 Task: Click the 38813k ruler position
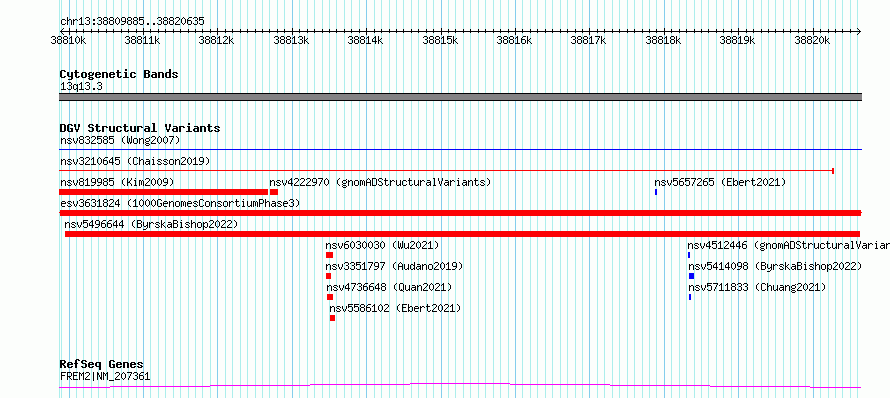pos(292,40)
